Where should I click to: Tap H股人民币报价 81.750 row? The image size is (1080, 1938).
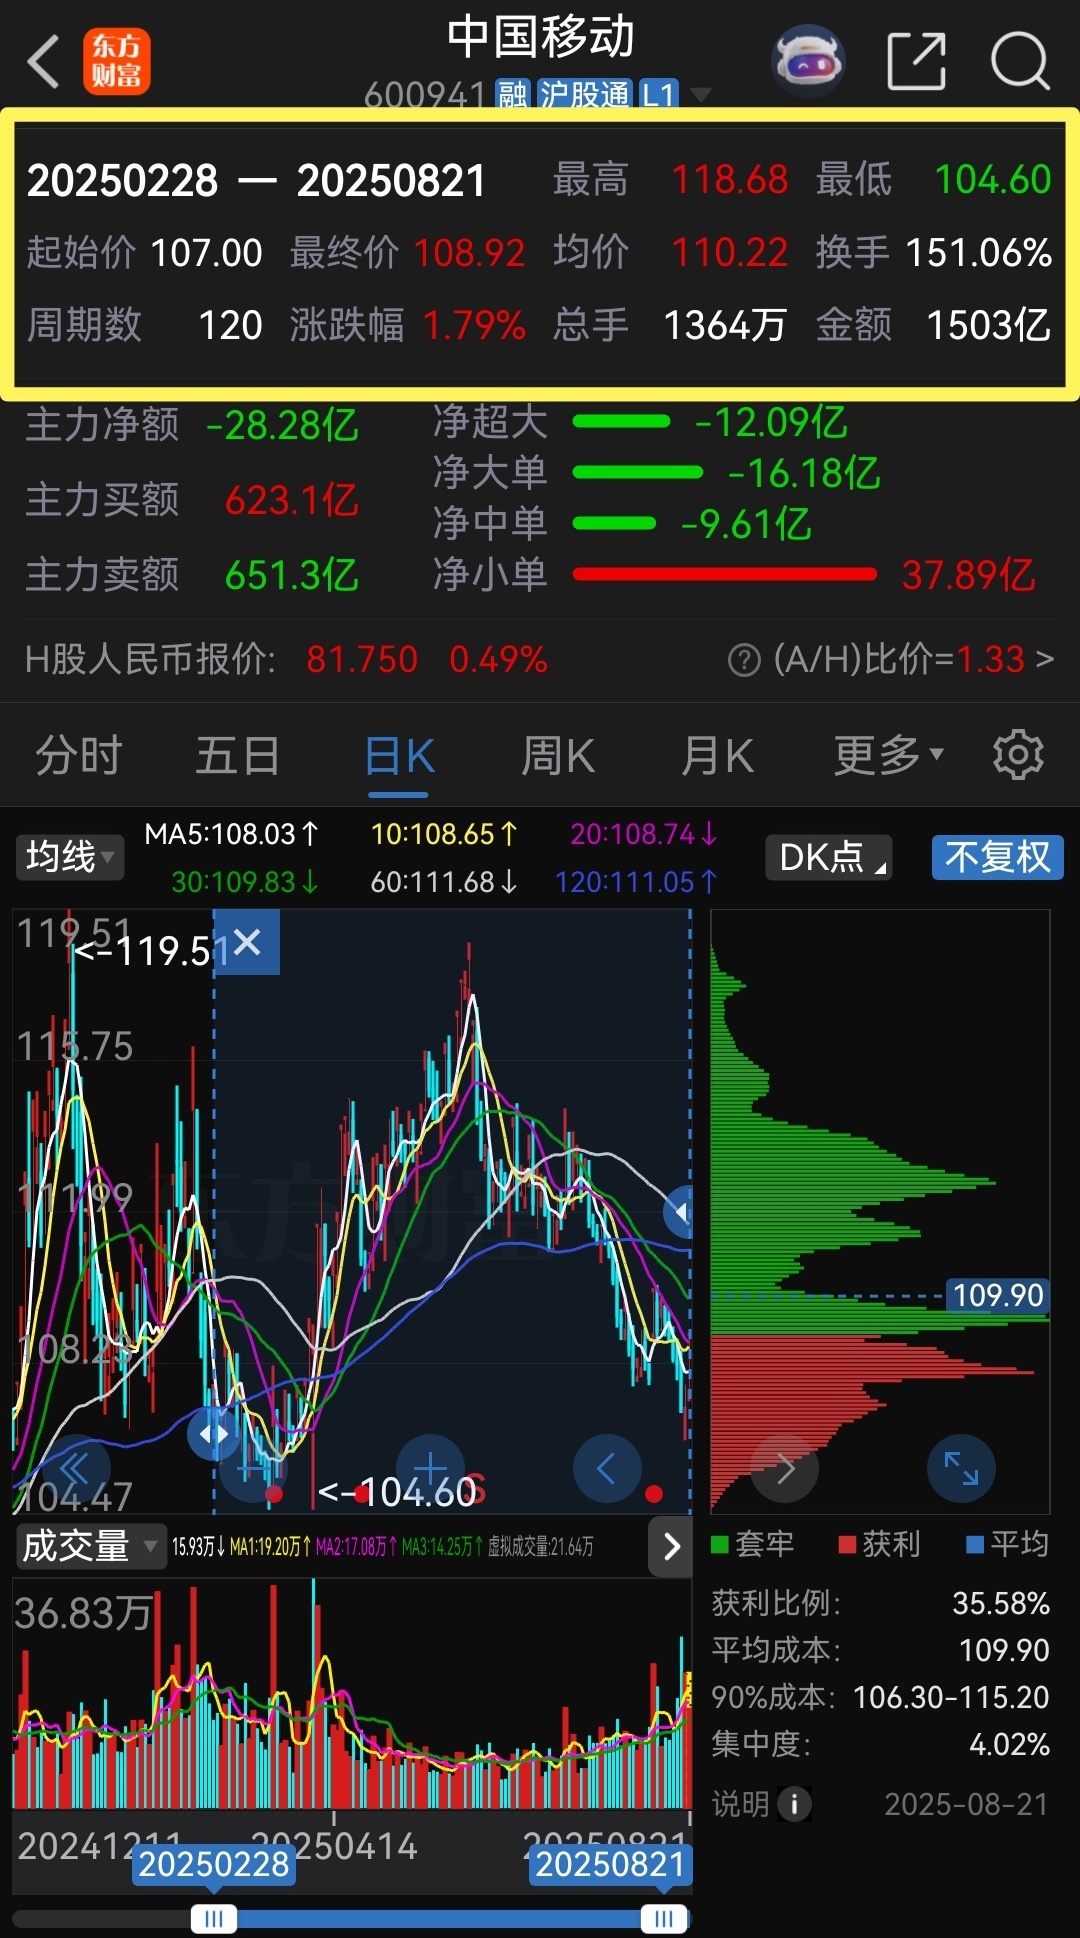[x=286, y=659]
